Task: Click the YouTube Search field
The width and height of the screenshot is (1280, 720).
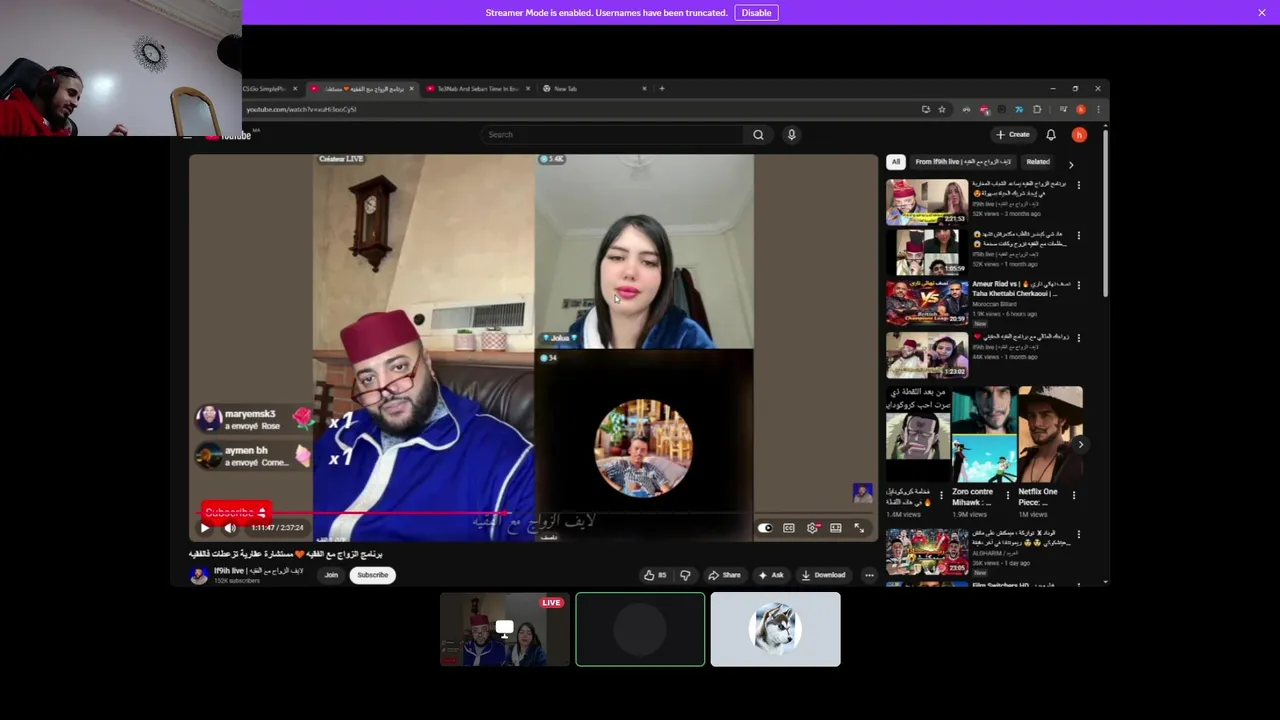Action: pyautogui.click(x=612, y=134)
